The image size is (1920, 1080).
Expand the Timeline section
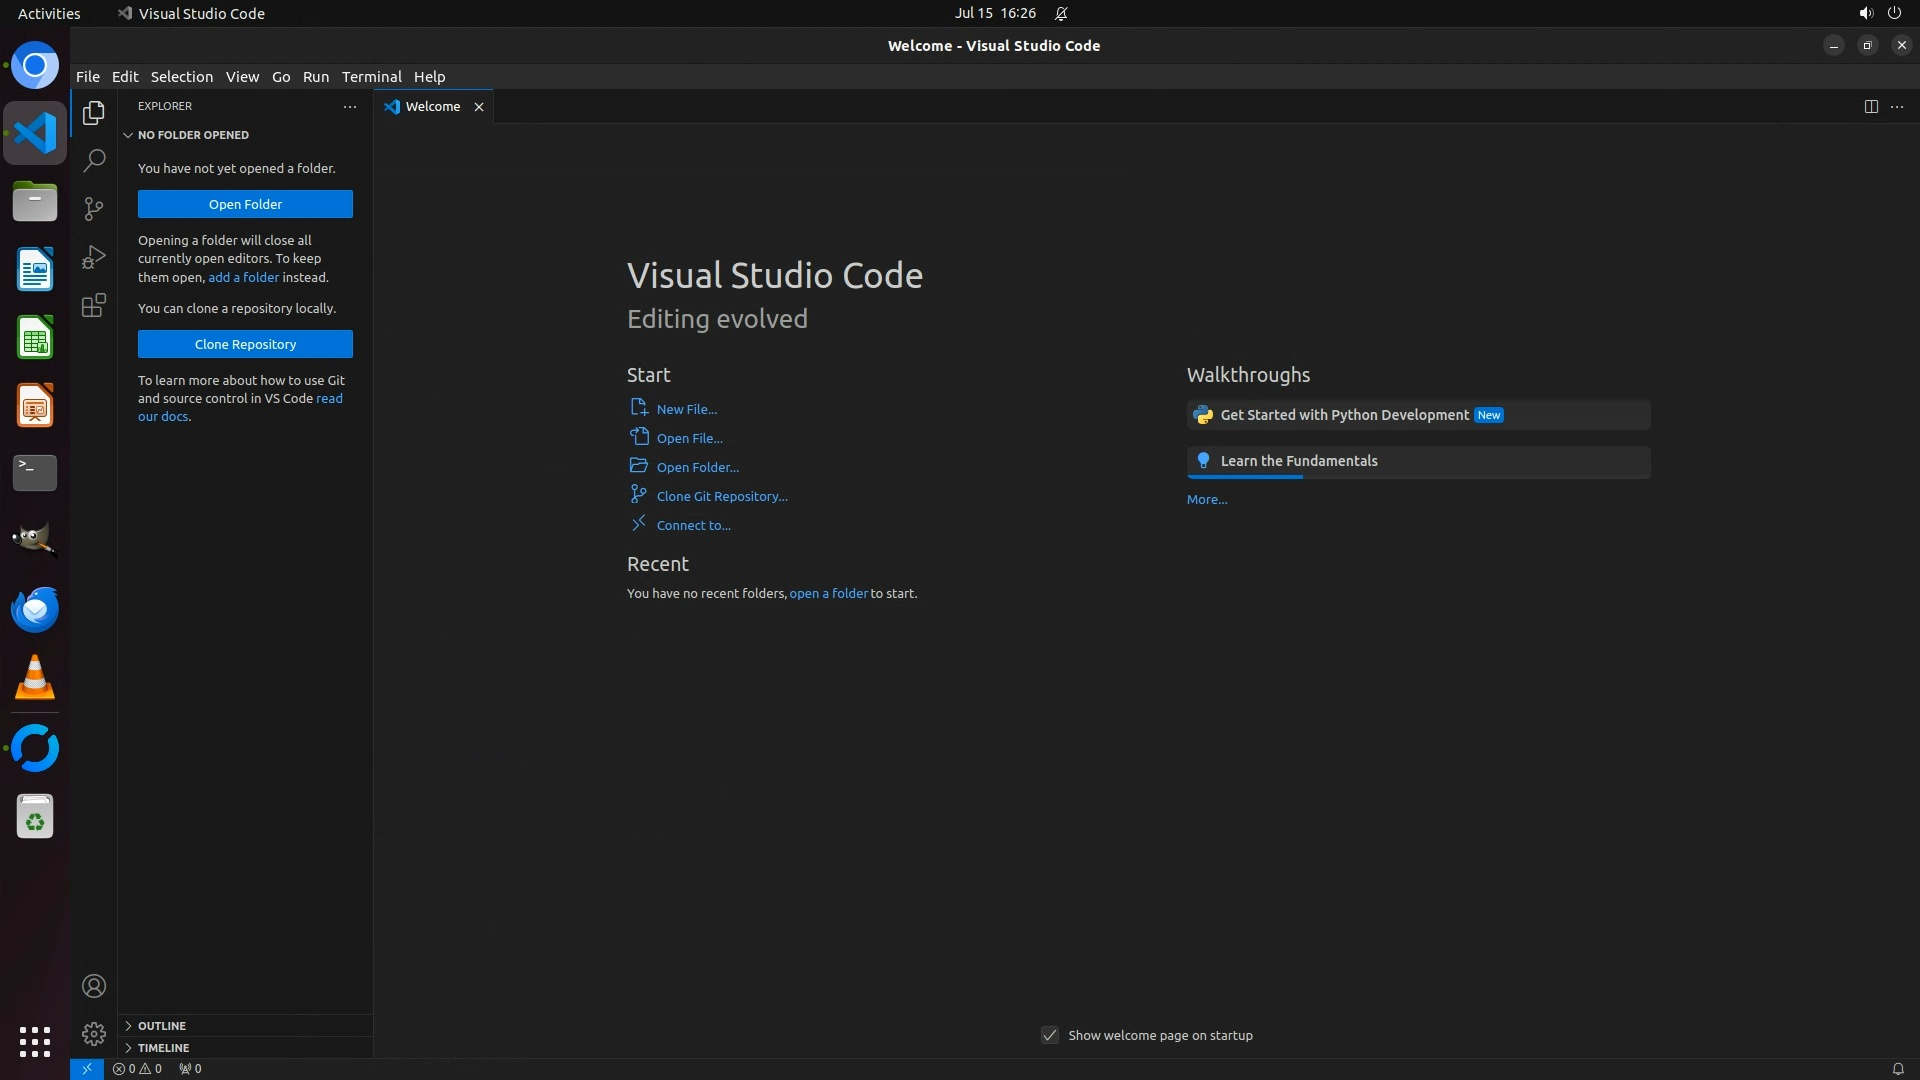[x=163, y=1048]
